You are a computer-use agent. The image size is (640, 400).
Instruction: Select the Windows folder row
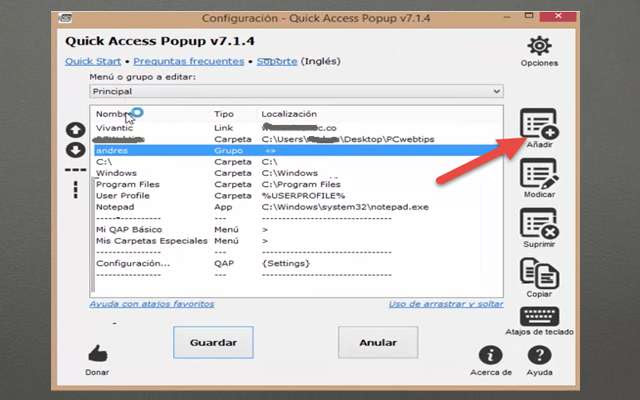pos(296,173)
